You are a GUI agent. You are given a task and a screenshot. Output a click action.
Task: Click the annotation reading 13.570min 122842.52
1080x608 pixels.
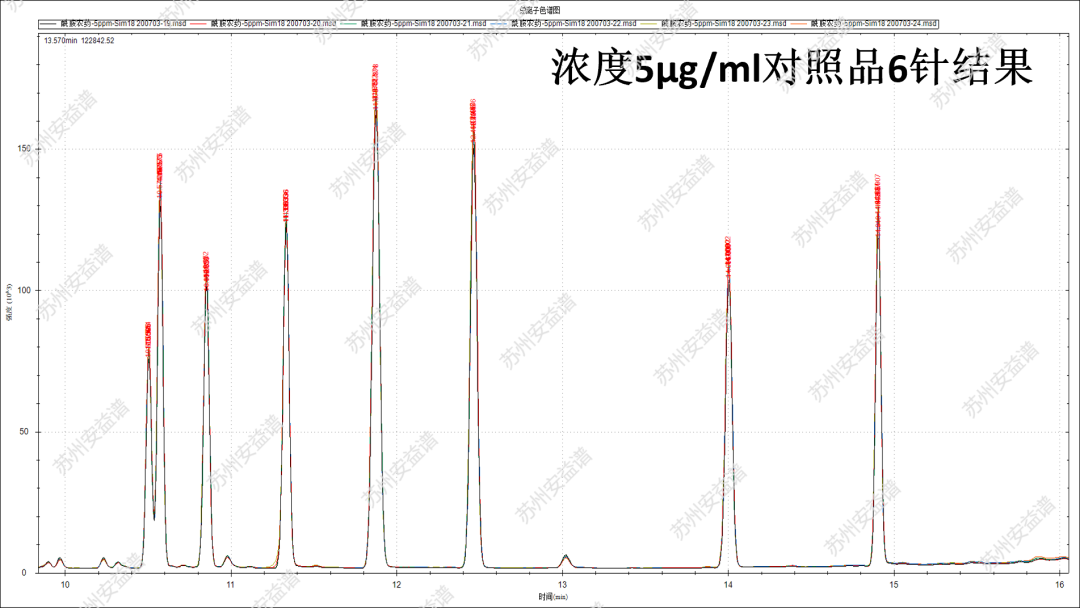tap(78, 41)
